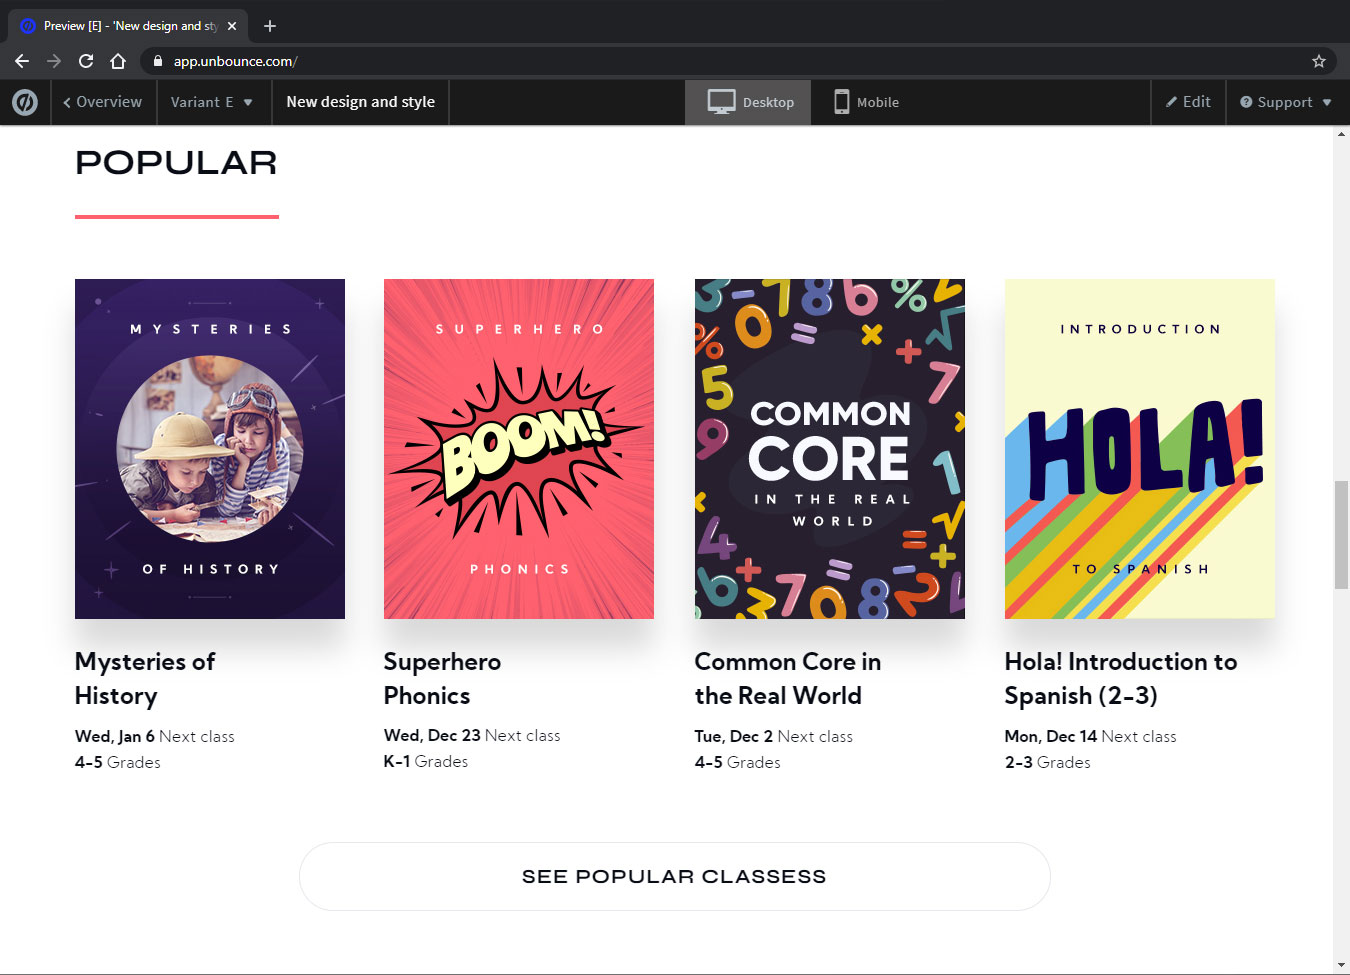Viewport: 1350px width, 975px height.
Task: Open a new browser tab with plus
Action: pyautogui.click(x=270, y=26)
